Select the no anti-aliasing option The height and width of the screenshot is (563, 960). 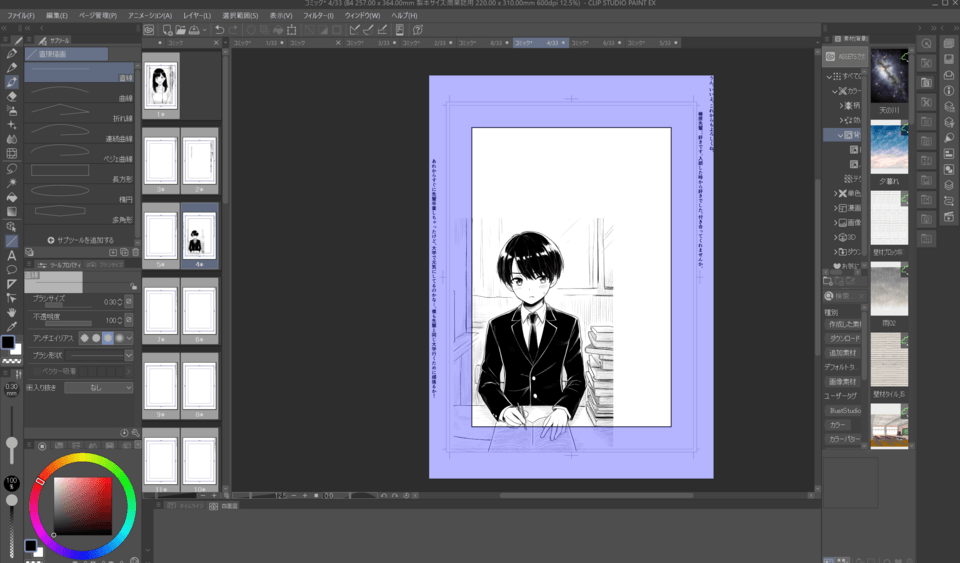[84, 338]
